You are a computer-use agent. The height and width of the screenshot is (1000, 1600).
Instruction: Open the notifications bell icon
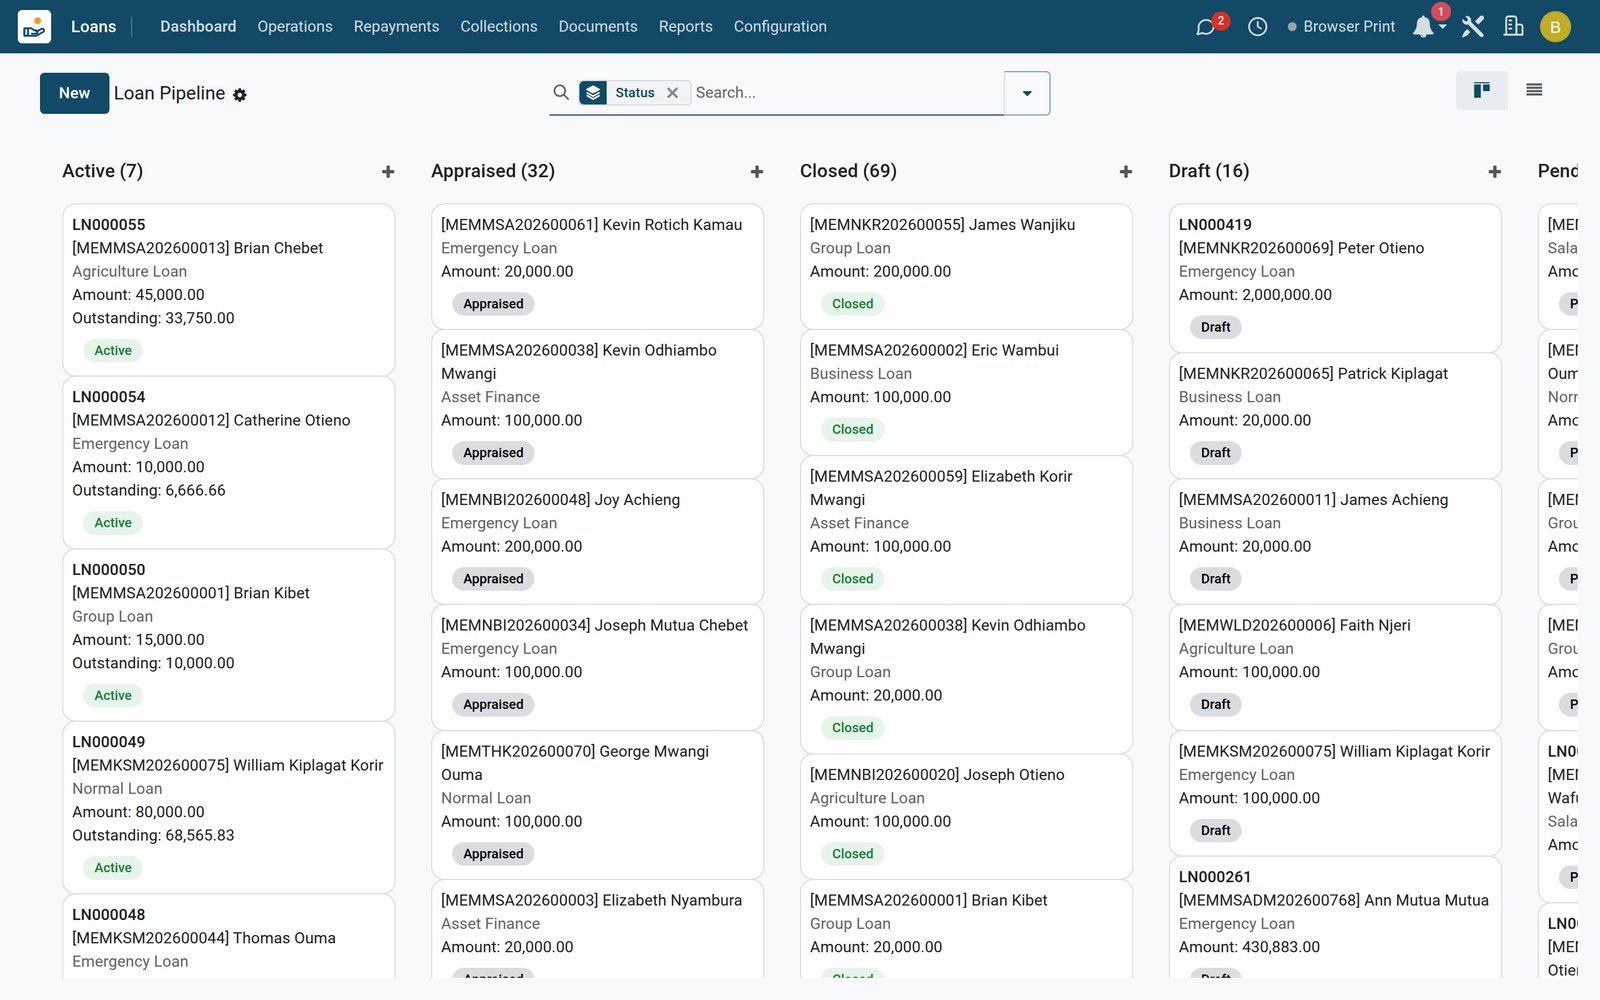(1423, 27)
